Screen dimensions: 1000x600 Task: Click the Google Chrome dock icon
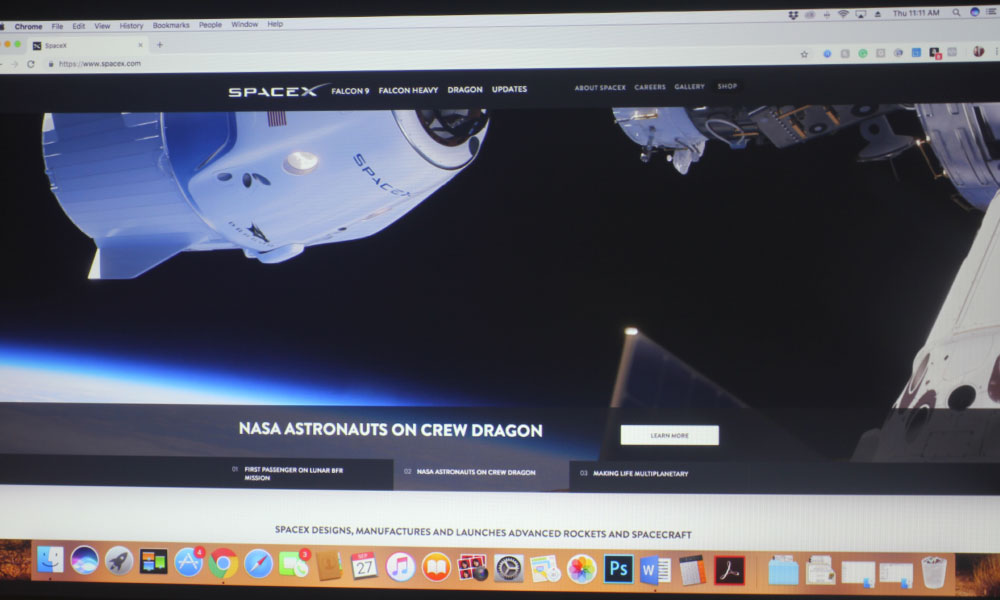click(223, 564)
